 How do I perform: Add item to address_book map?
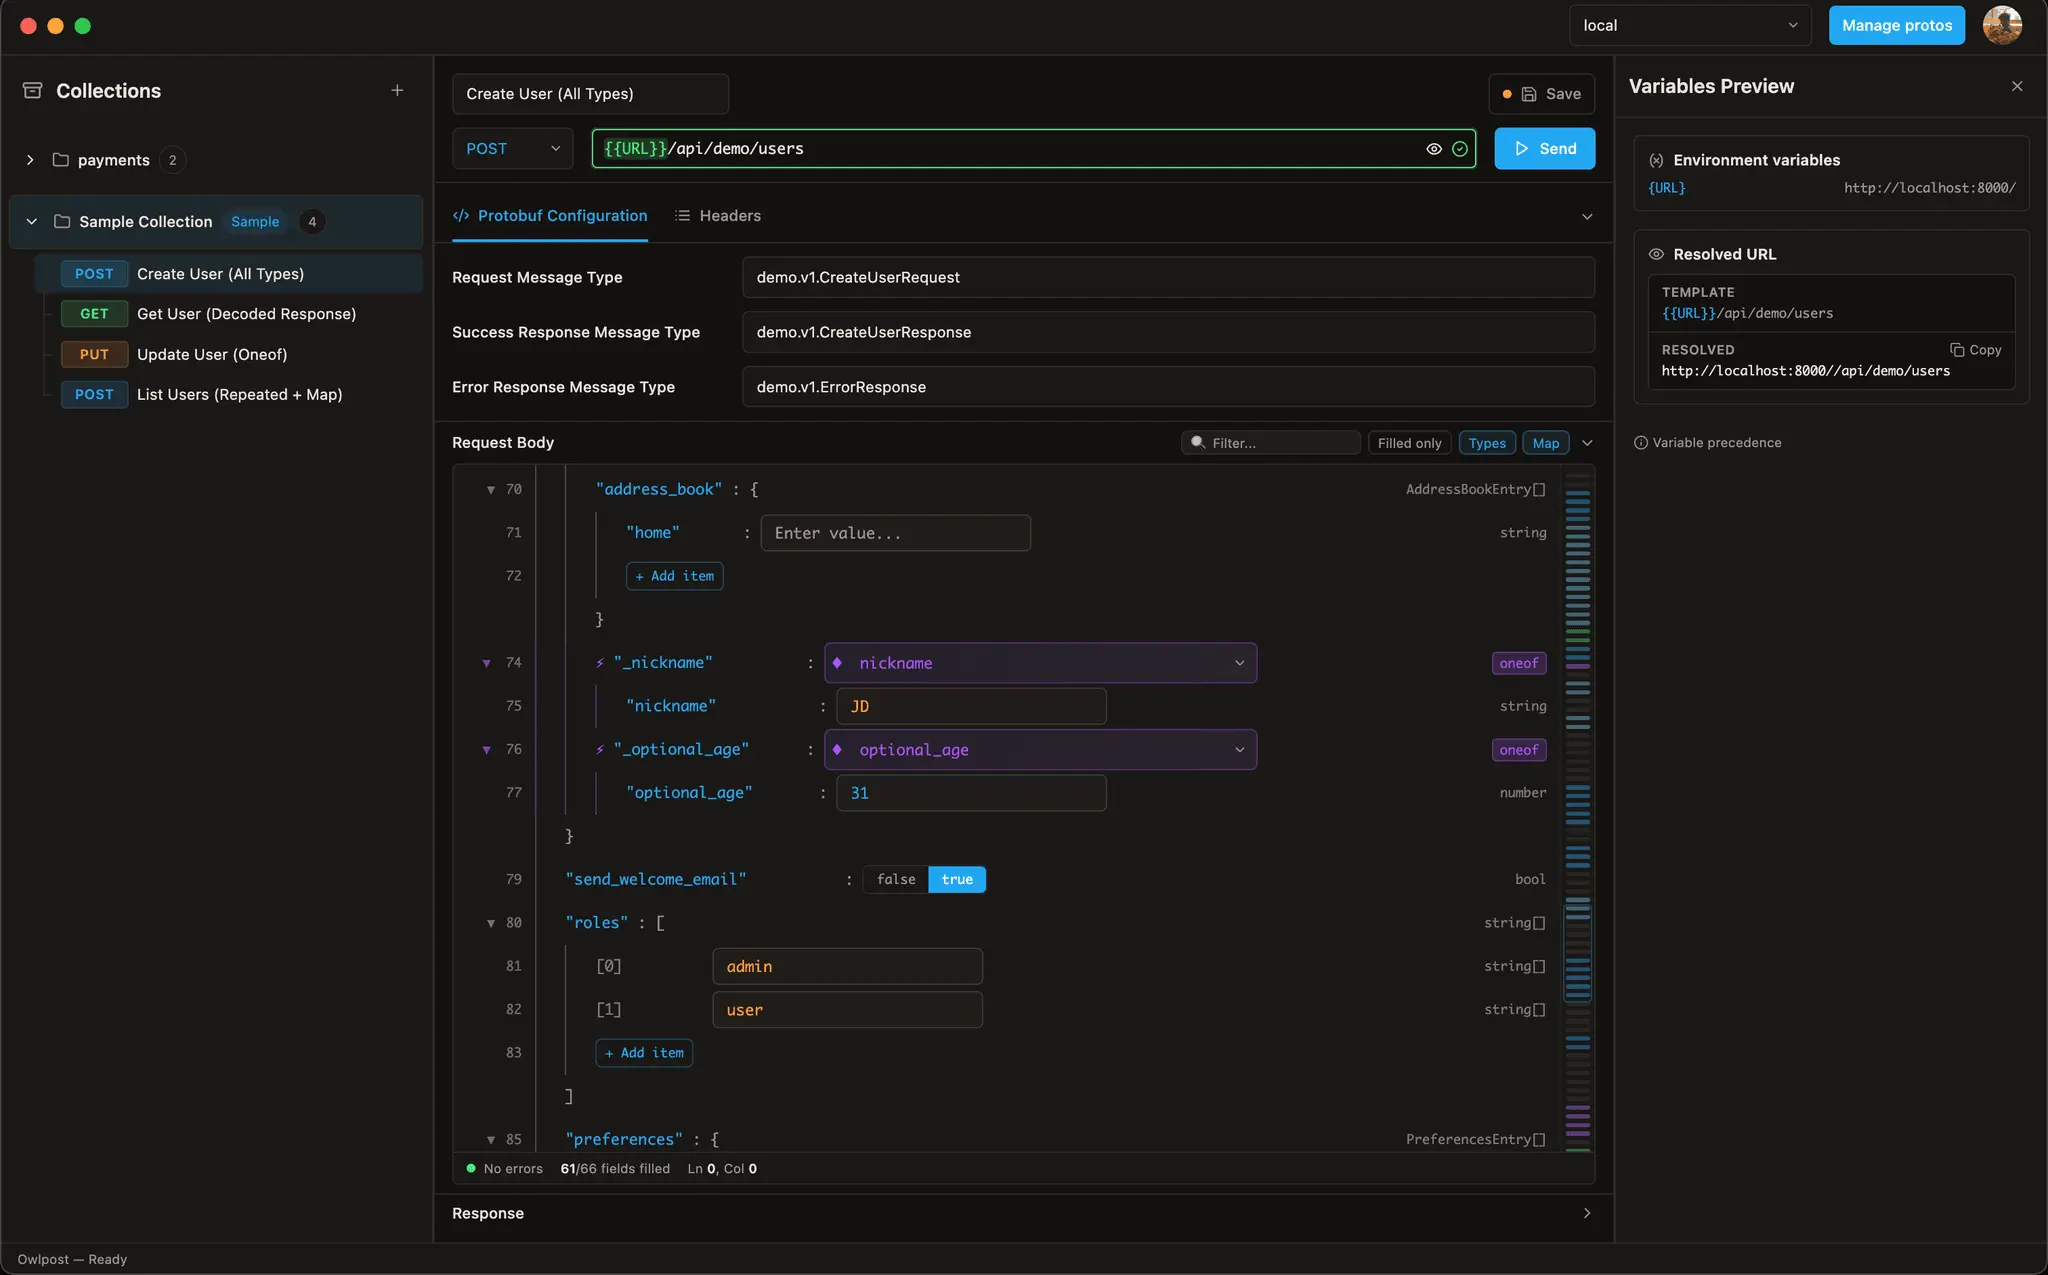674,576
